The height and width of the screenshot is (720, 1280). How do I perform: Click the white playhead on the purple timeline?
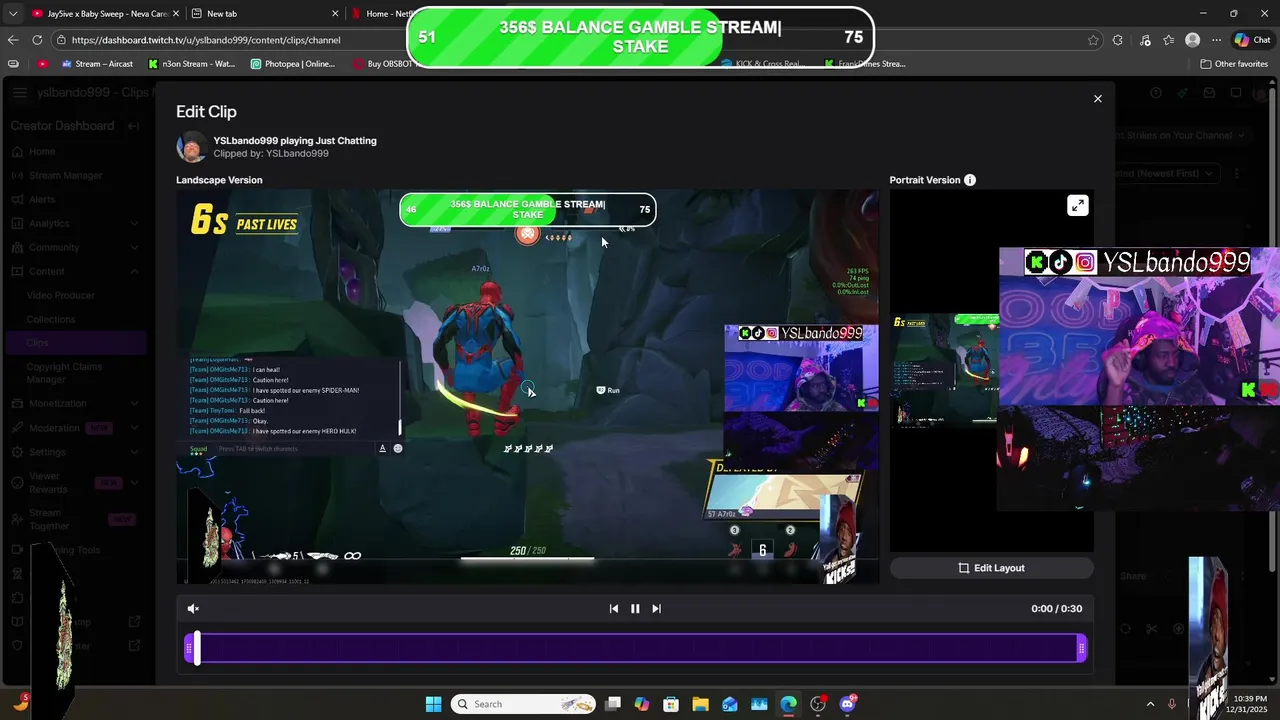[197, 648]
